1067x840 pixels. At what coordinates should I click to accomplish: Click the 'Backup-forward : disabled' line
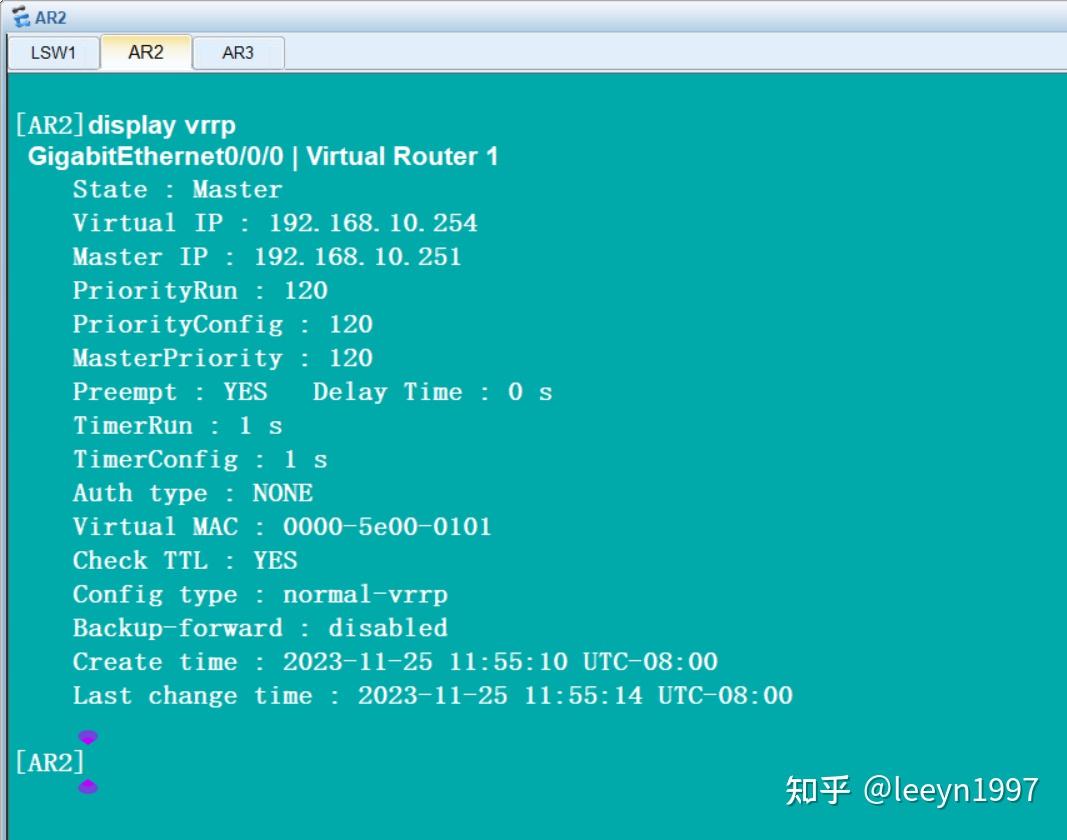pyautogui.click(x=260, y=628)
